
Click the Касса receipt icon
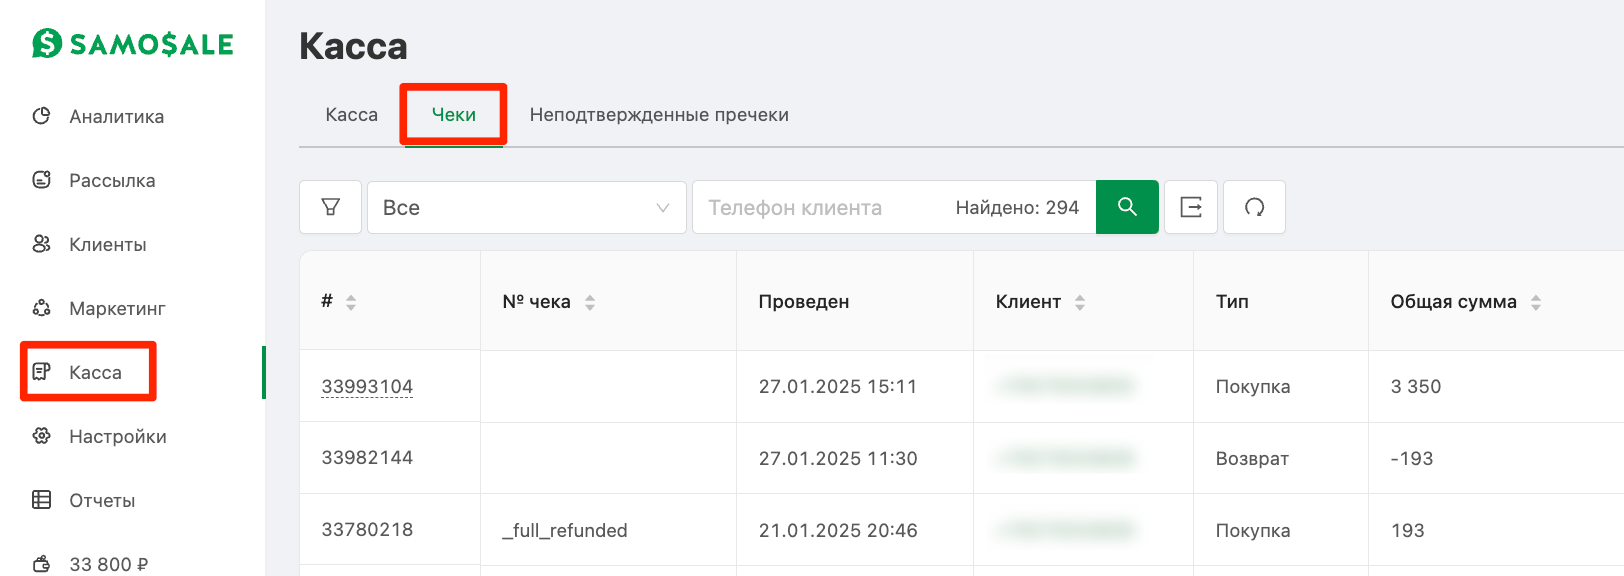pos(42,372)
